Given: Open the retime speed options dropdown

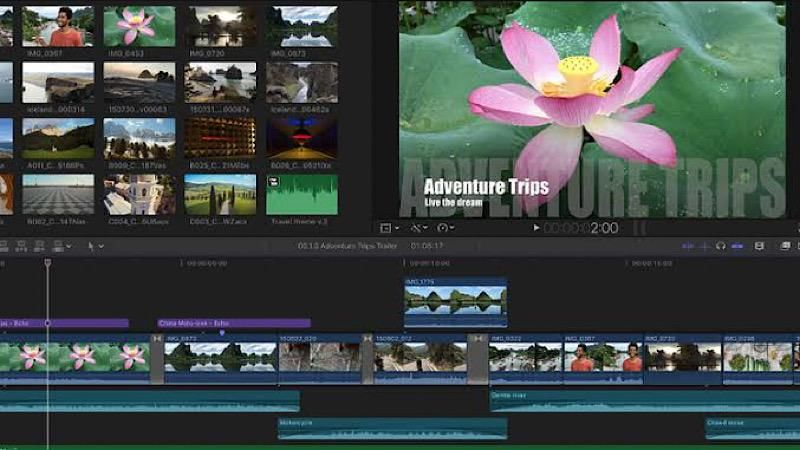Looking at the screenshot, I should point(444,228).
